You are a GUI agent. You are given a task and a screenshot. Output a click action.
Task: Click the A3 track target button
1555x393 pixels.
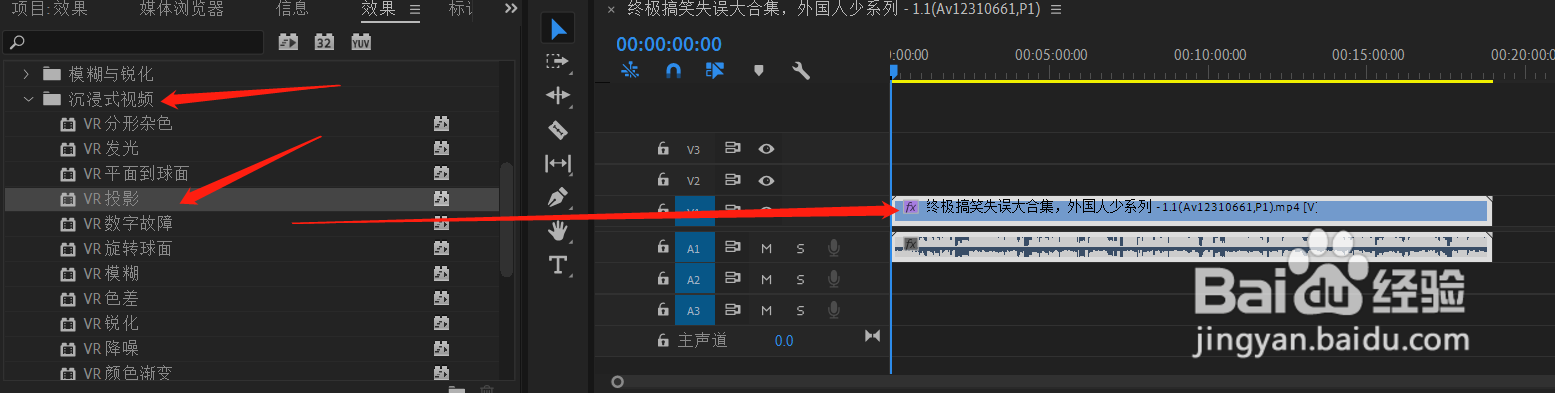694,310
